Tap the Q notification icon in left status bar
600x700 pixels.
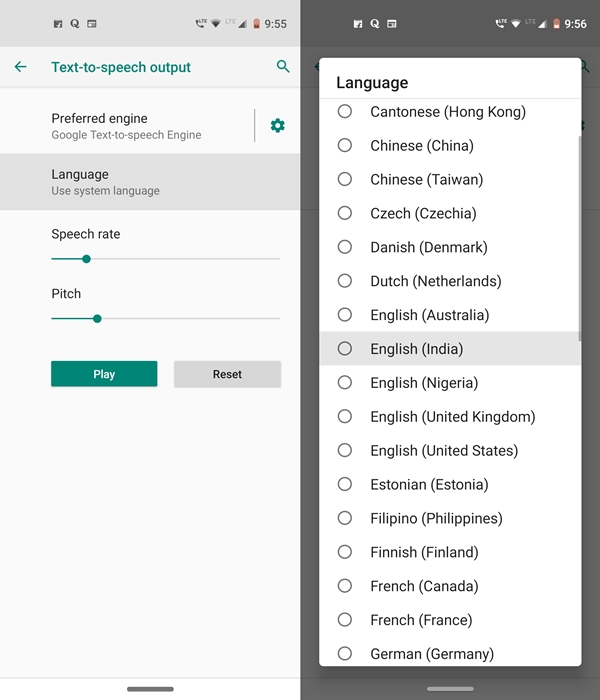pyautogui.click(x=75, y=24)
